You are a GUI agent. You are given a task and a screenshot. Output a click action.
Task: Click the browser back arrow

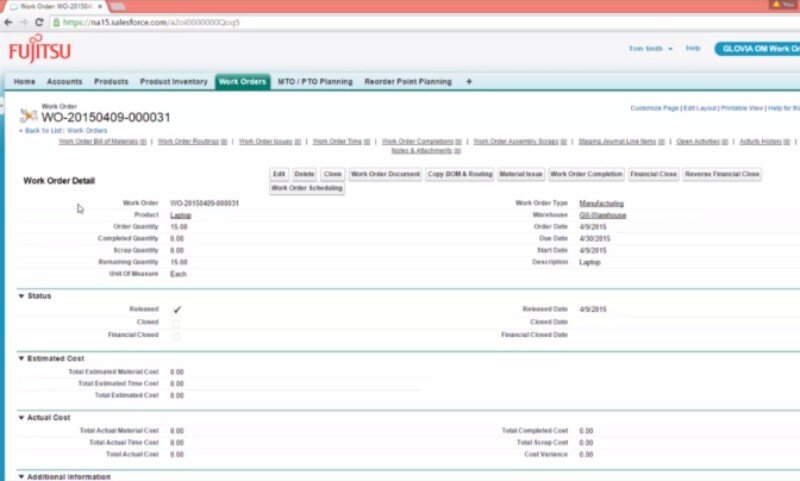click(8, 21)
